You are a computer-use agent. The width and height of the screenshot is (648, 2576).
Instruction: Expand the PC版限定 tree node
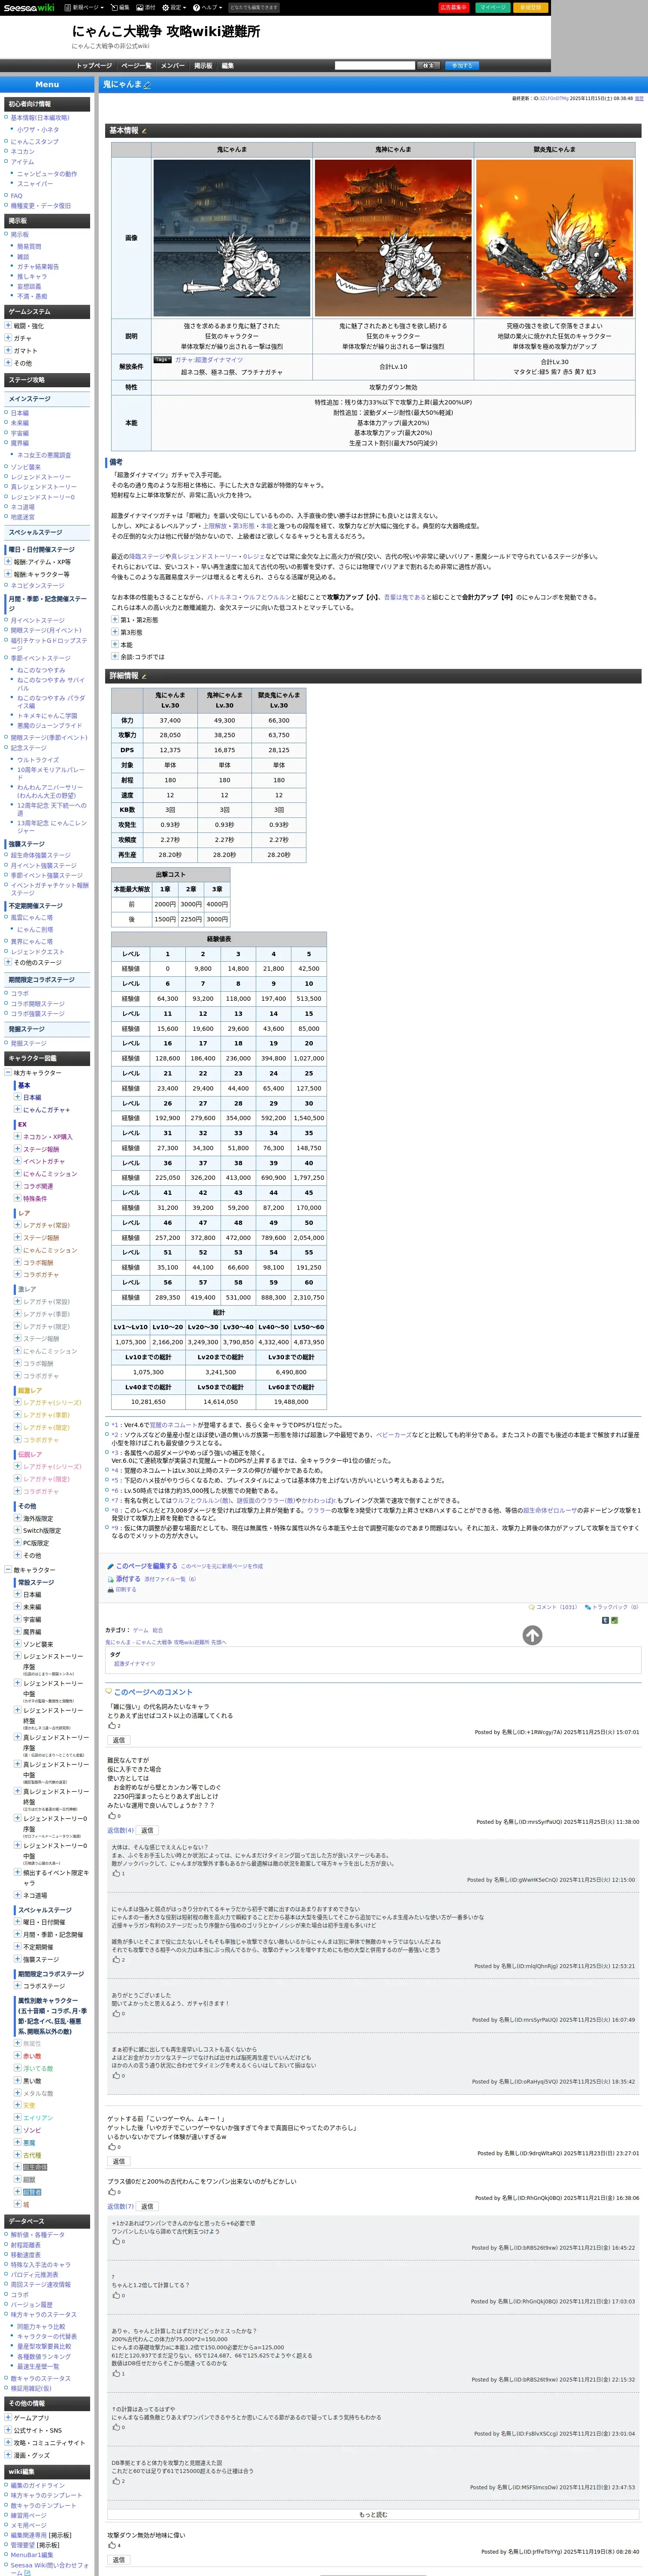(17, 1543)
